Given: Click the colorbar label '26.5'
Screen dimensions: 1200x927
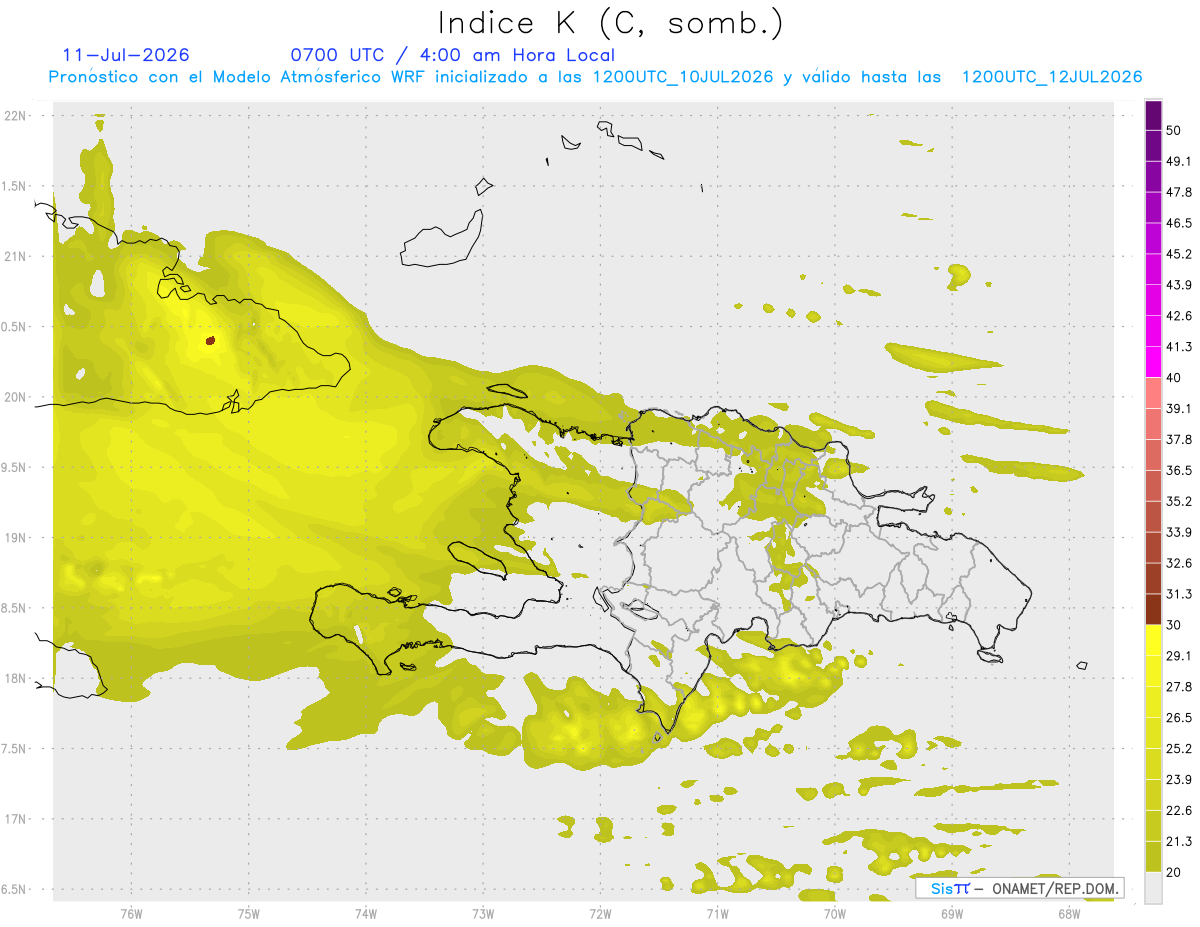Looking at the screenshot, I should 1179,717.
